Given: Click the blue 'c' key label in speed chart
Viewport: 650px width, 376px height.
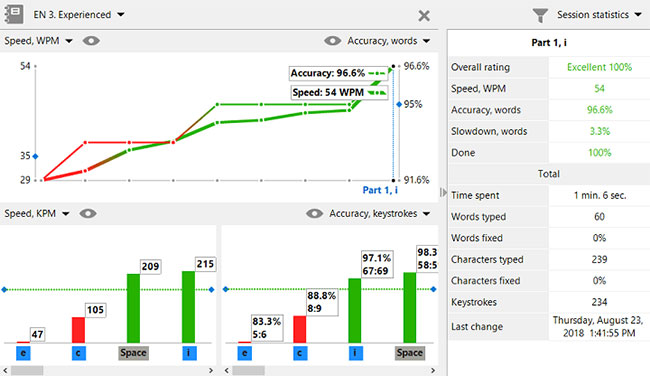Looking at the screenshot, I should pos(78,353).
